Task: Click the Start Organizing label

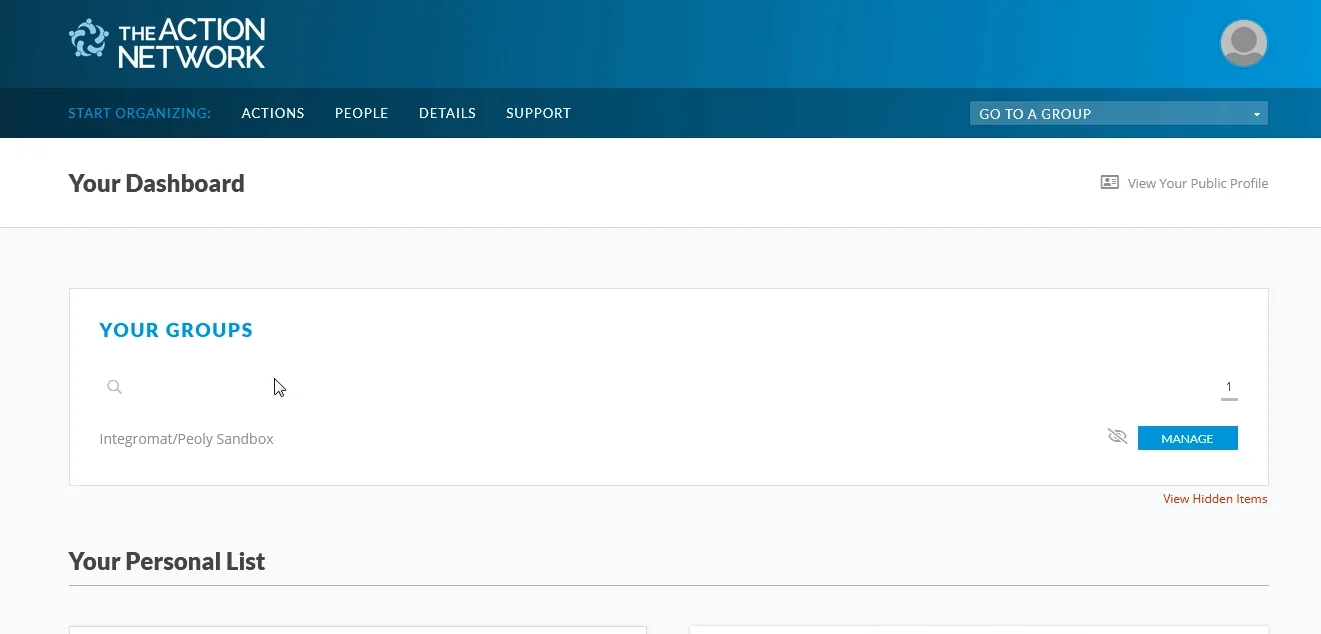Action: click(140, 113)
